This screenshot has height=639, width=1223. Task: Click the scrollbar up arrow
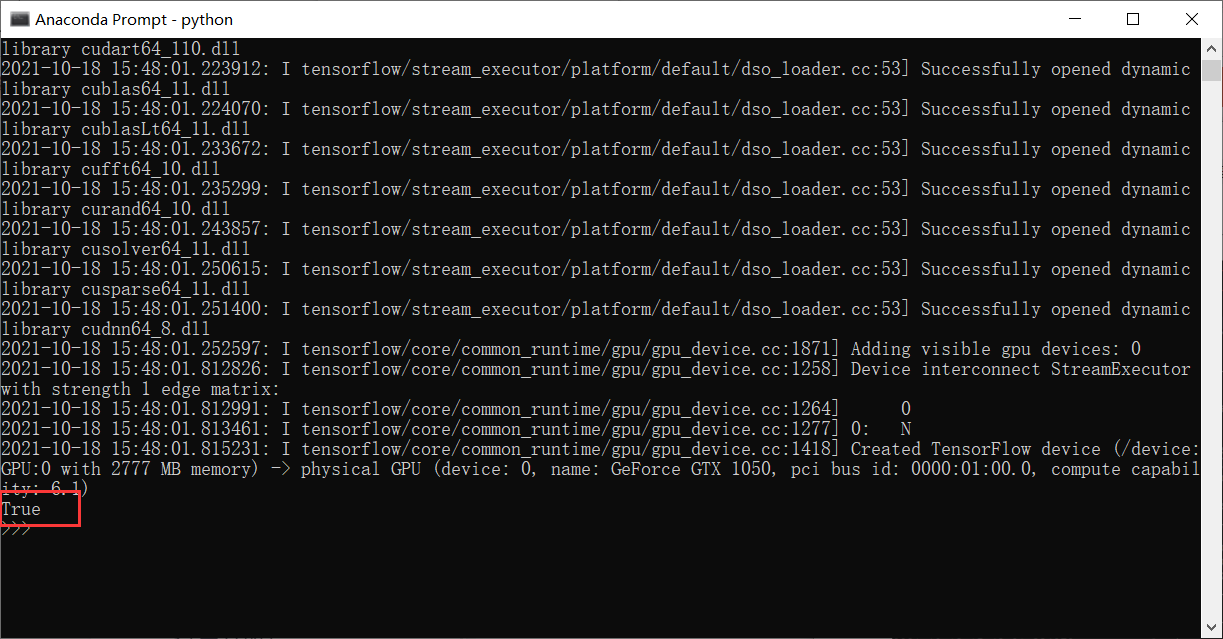click(x=1211, y=48)
